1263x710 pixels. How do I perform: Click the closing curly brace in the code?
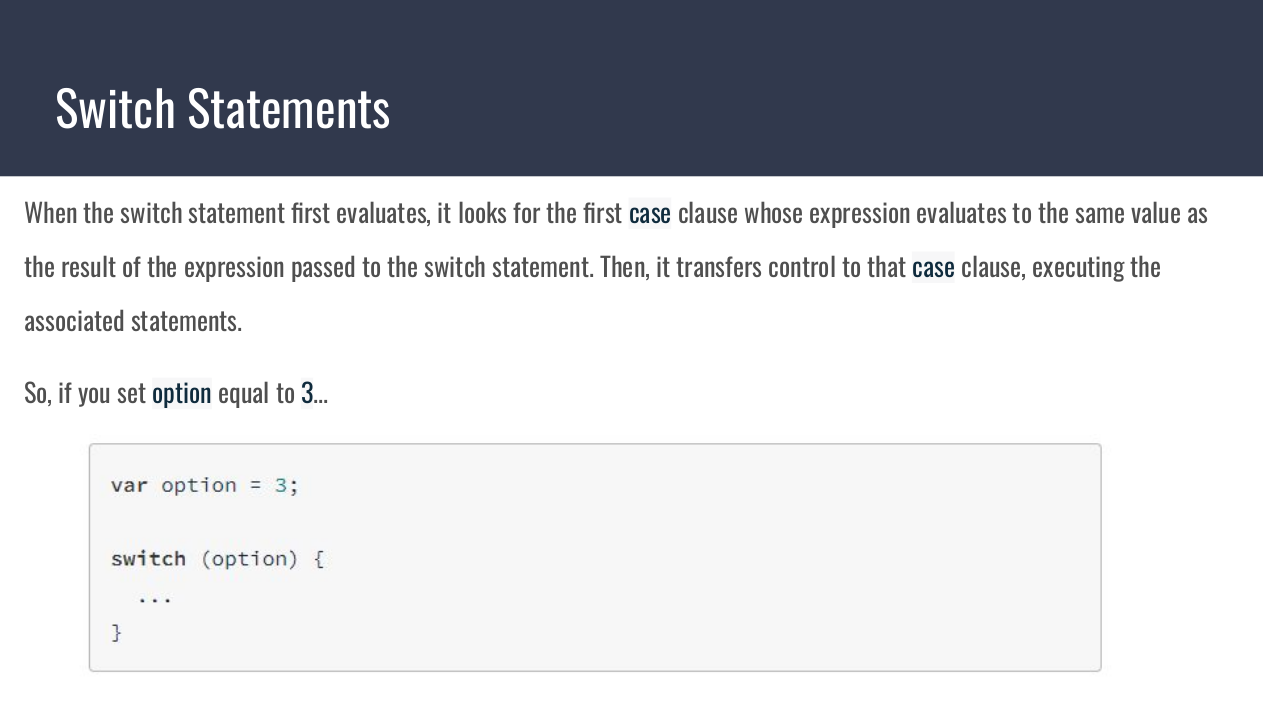tap(116, 632)
